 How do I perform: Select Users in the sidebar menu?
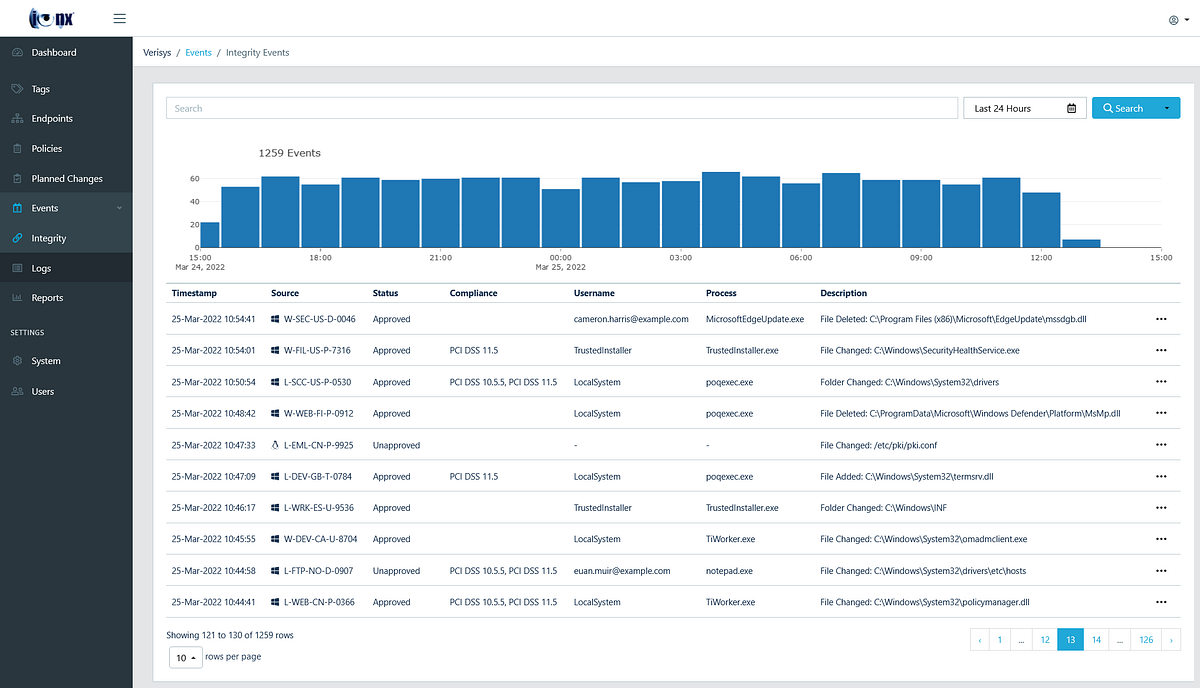[16, 391]
